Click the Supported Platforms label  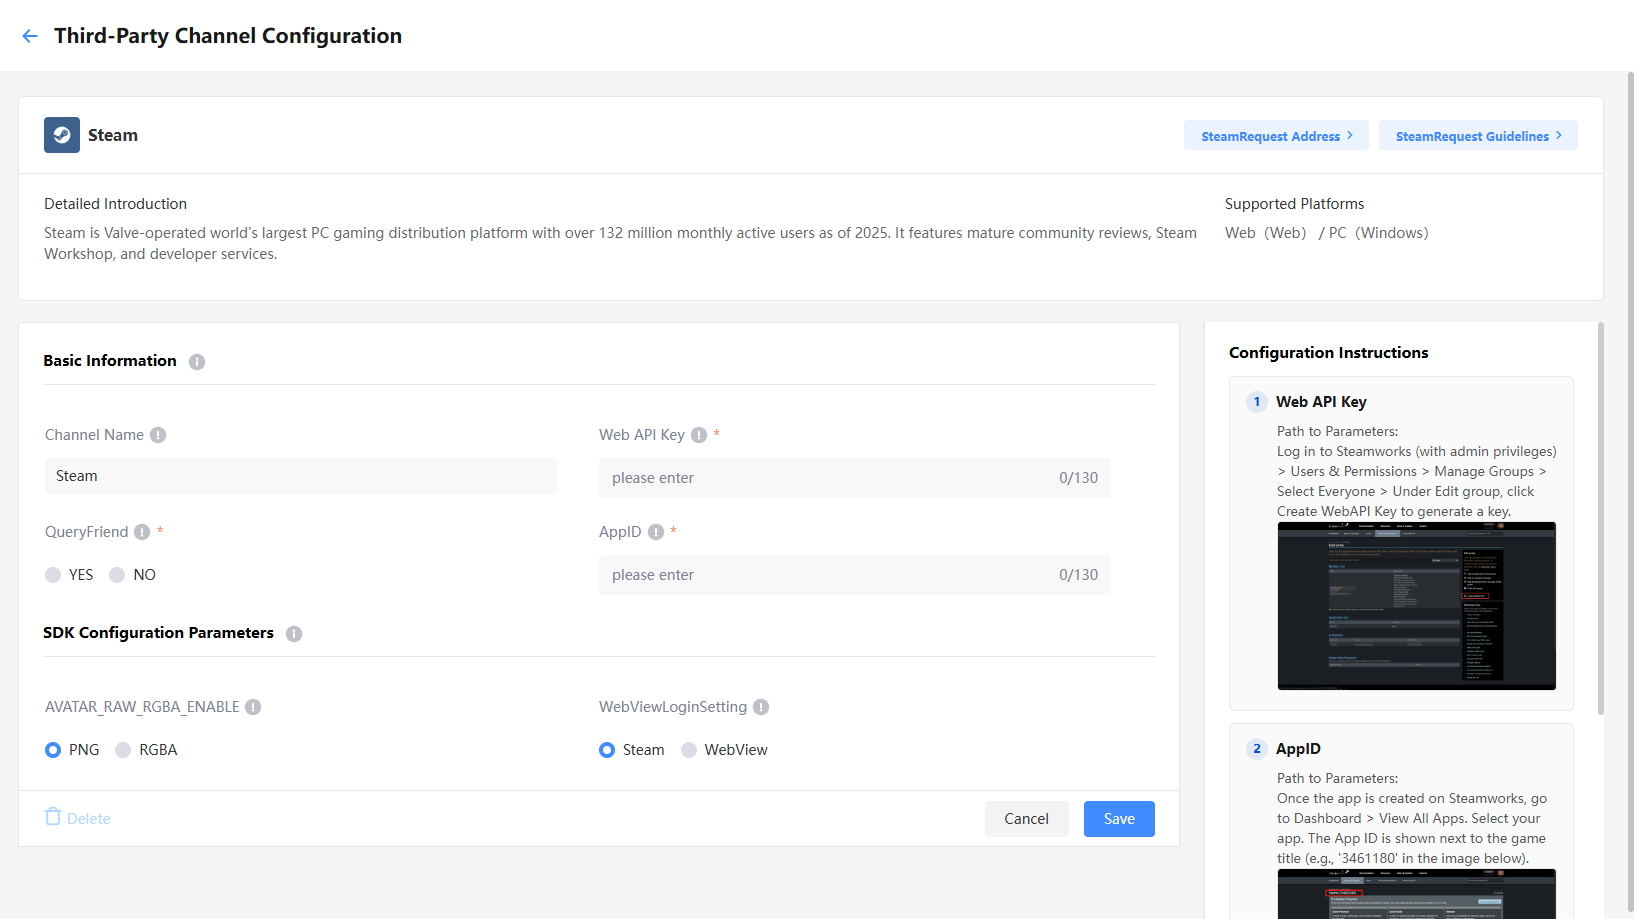pos(1294,204)
